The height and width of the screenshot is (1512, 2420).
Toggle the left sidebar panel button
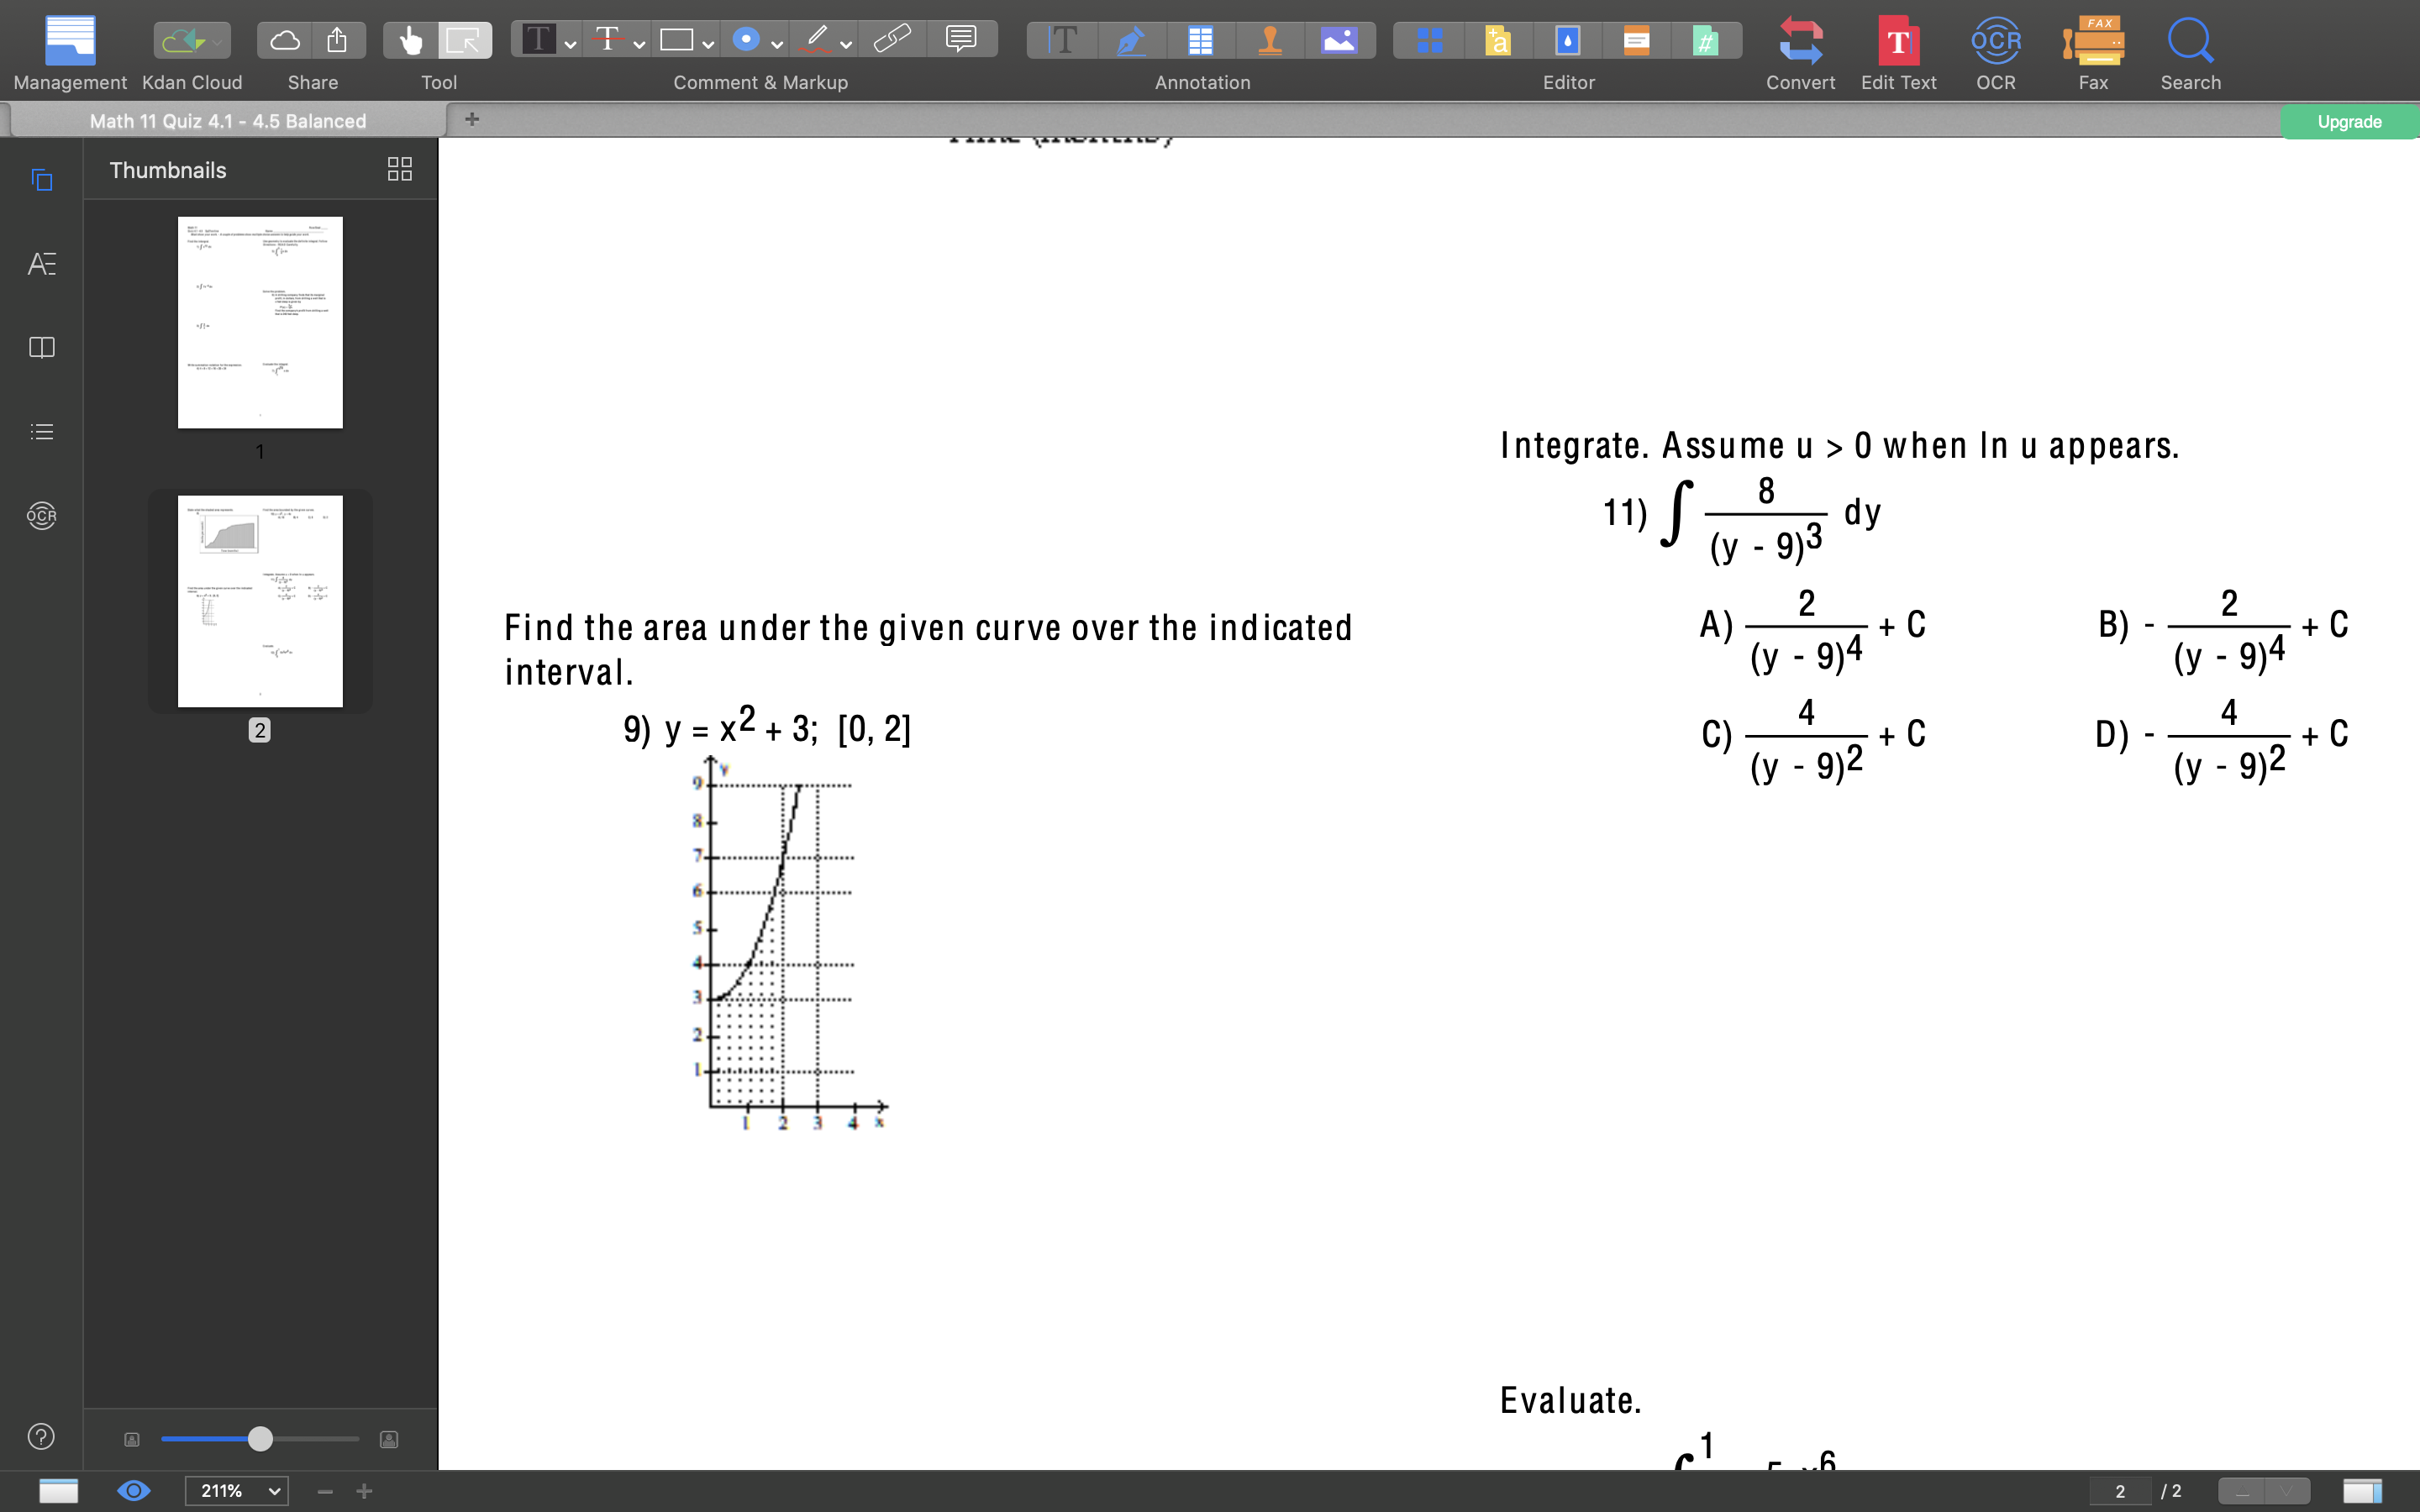pyautogui.click(x=59, y=1490)
